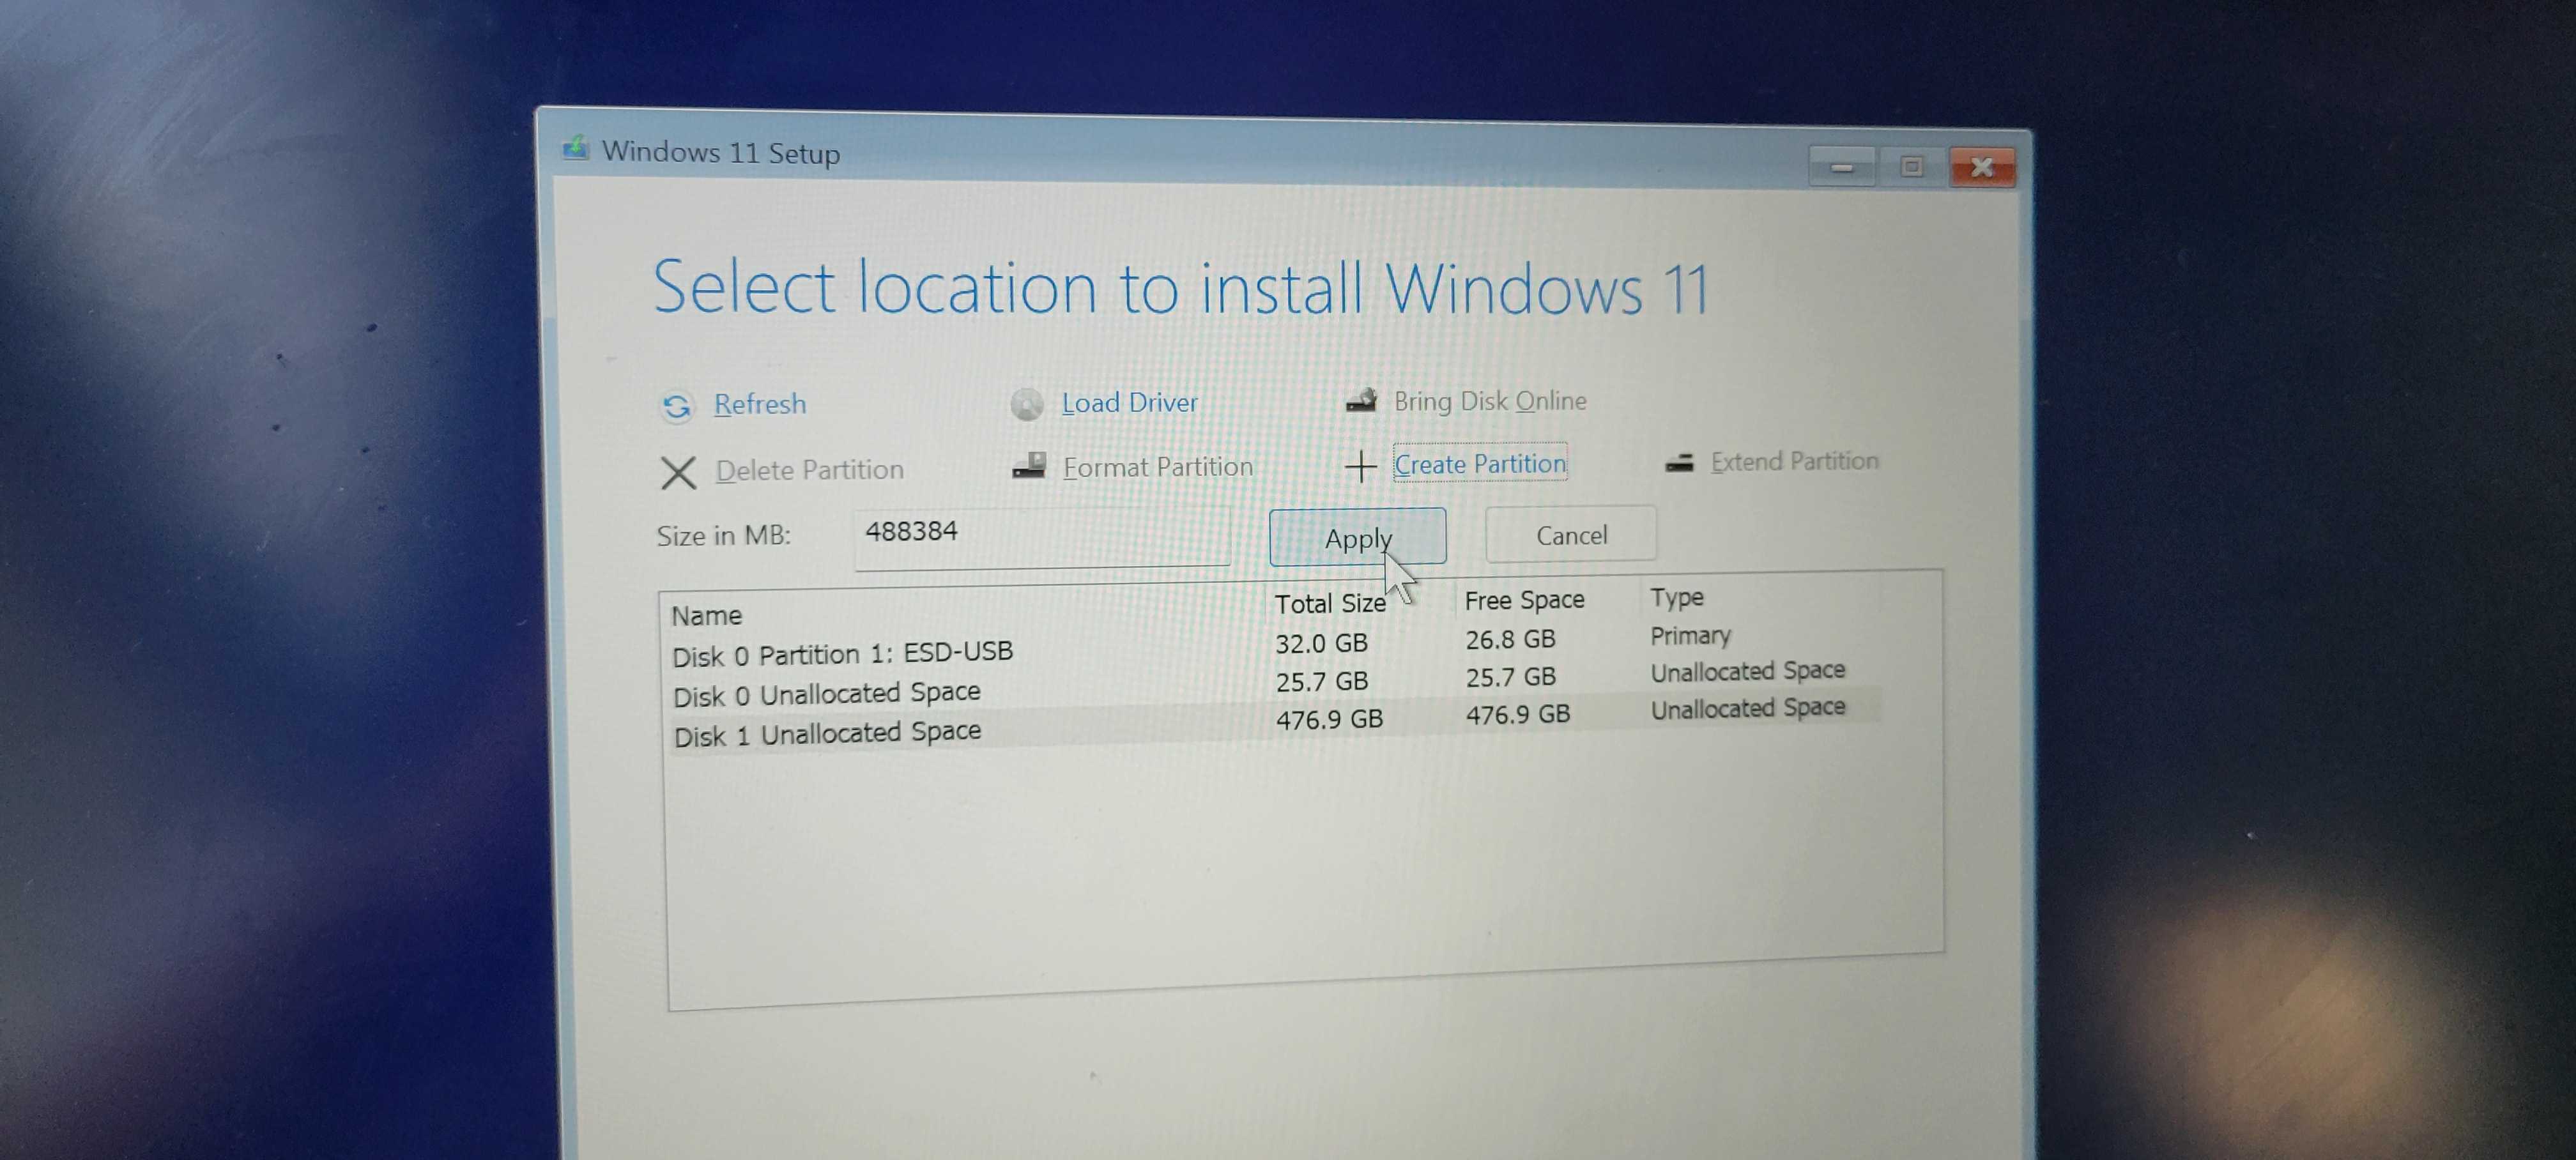This screenshot has height=1160, width=2576.
Task: Click the Delete Partition X icon
Action: [x=678, y=472]
